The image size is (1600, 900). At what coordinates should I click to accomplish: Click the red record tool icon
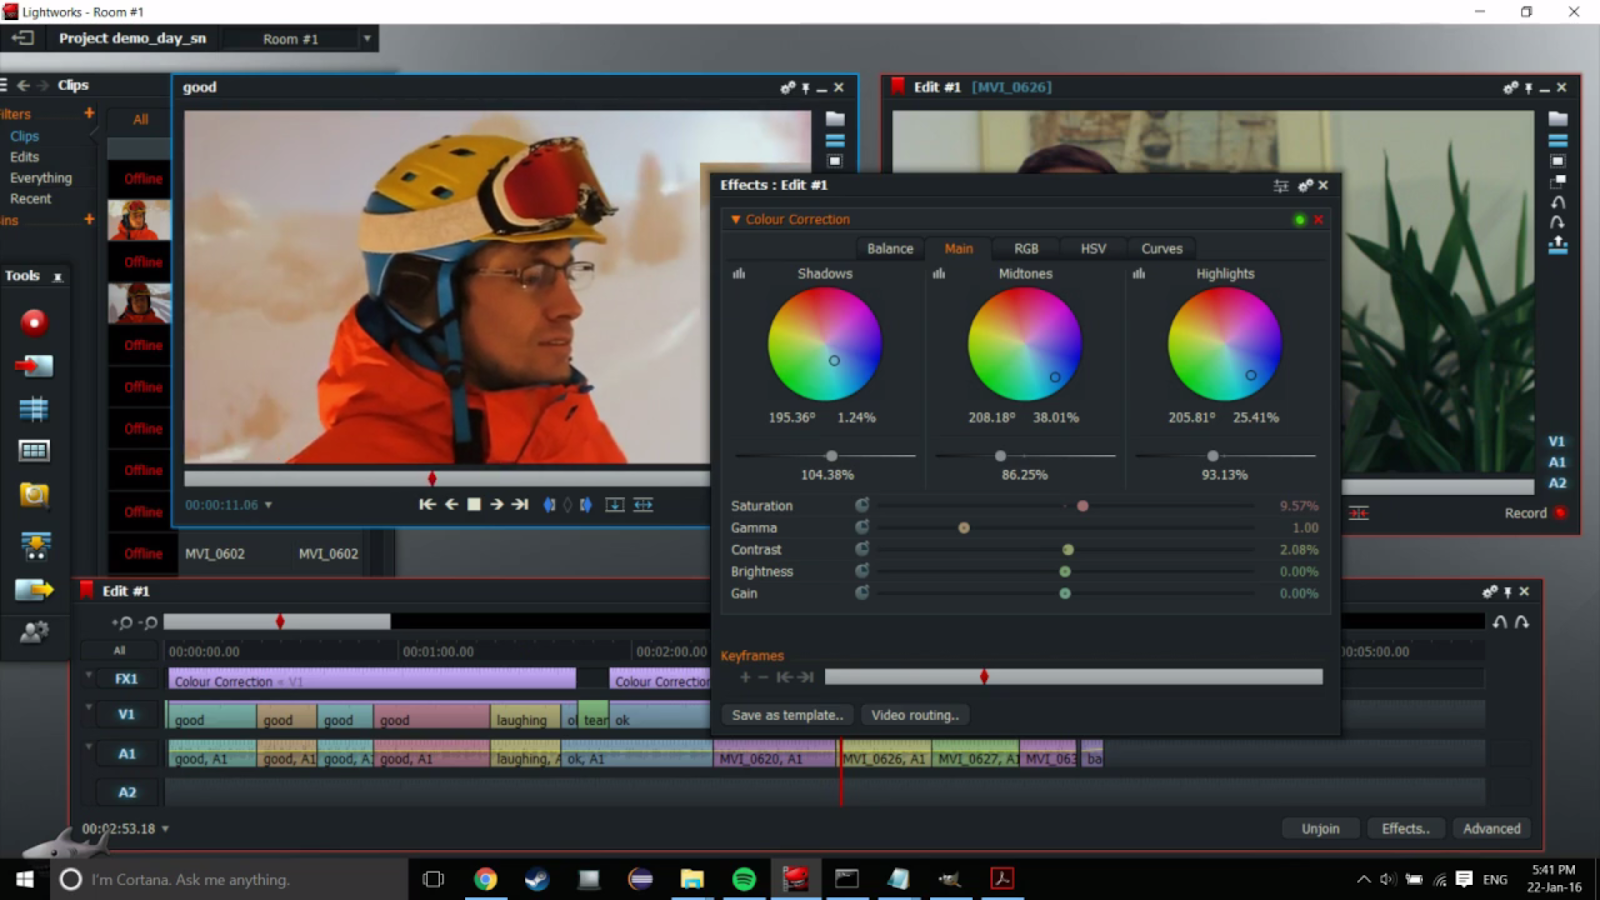tap(34, 322)
